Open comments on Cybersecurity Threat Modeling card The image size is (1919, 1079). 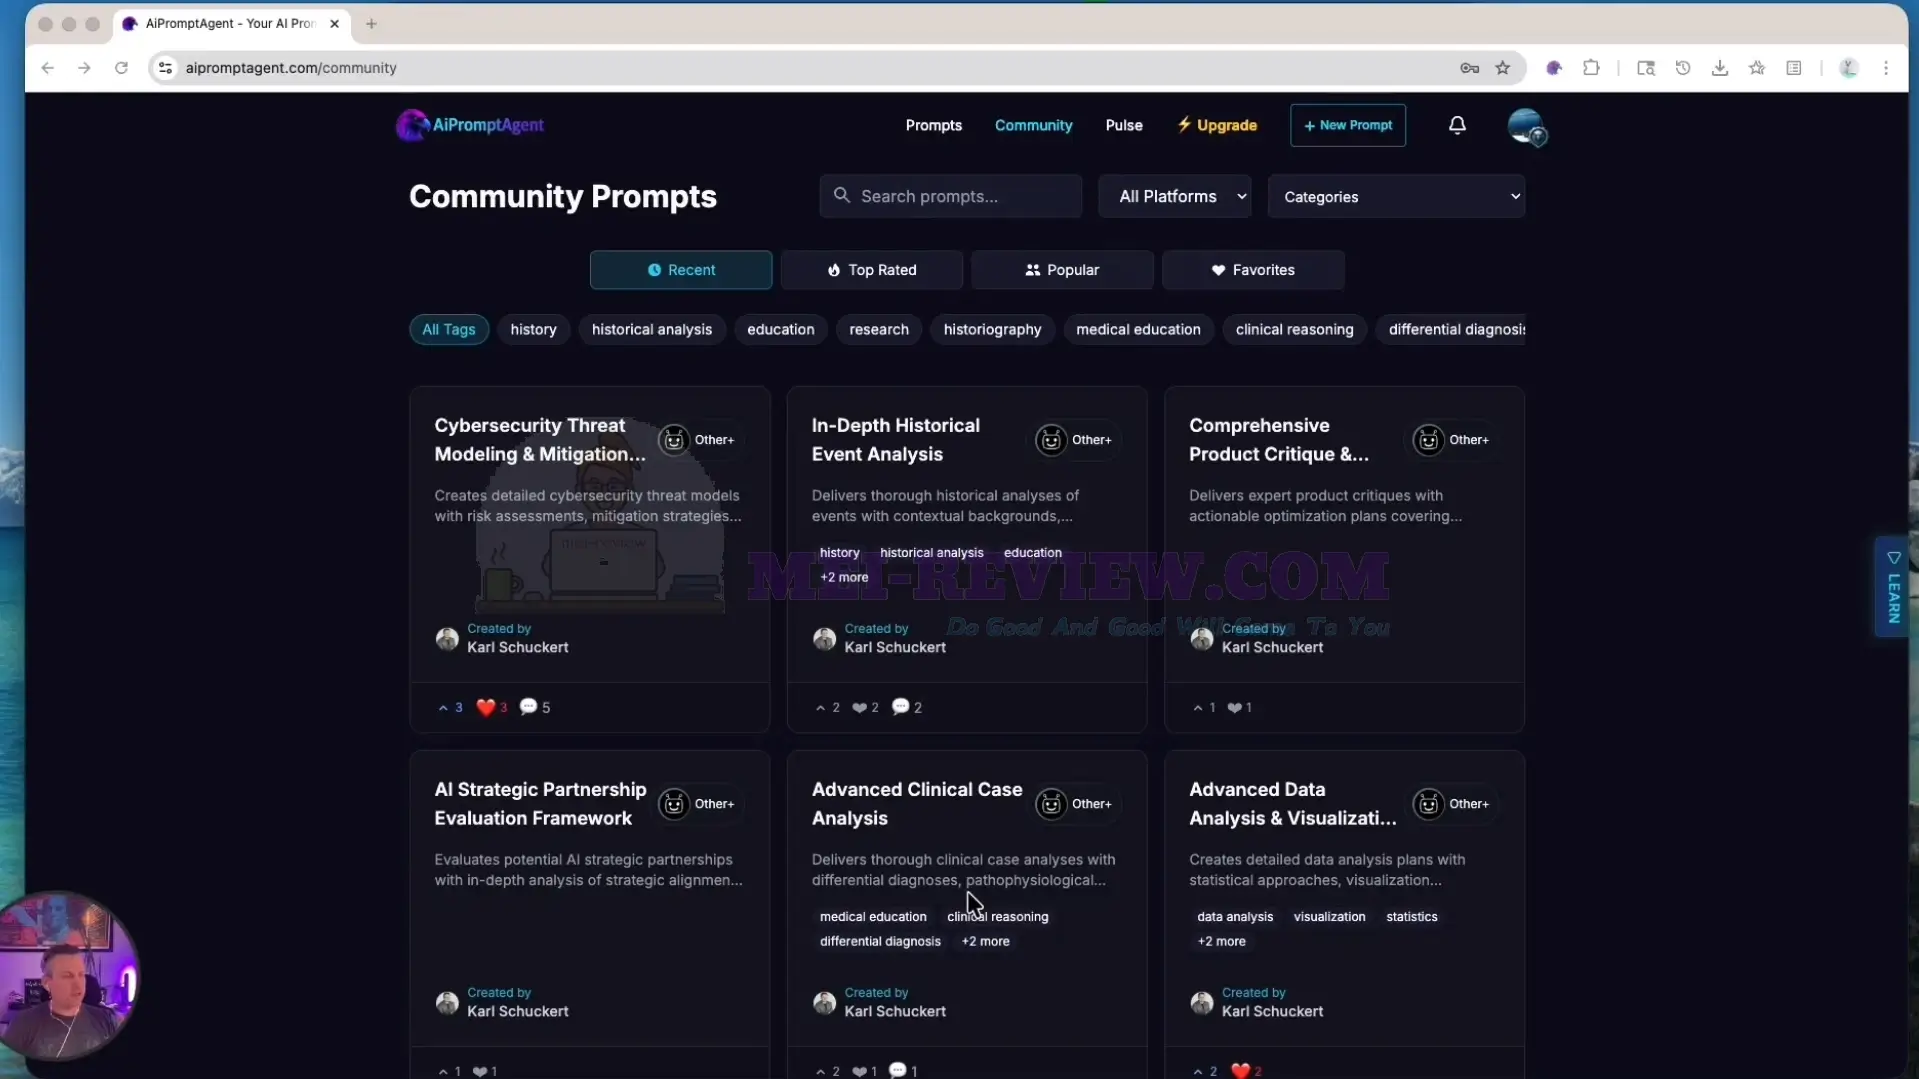[x=535, y=707]
